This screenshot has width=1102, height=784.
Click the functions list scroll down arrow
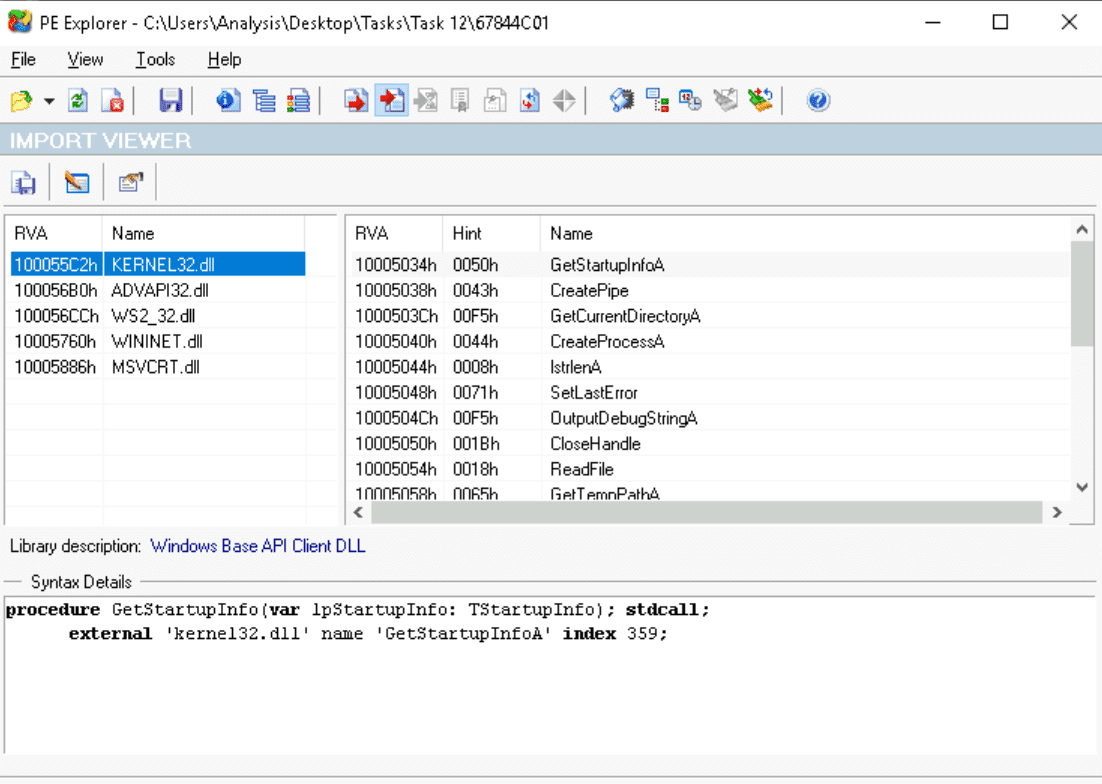pyautogui.click(x=1082, y=487)
